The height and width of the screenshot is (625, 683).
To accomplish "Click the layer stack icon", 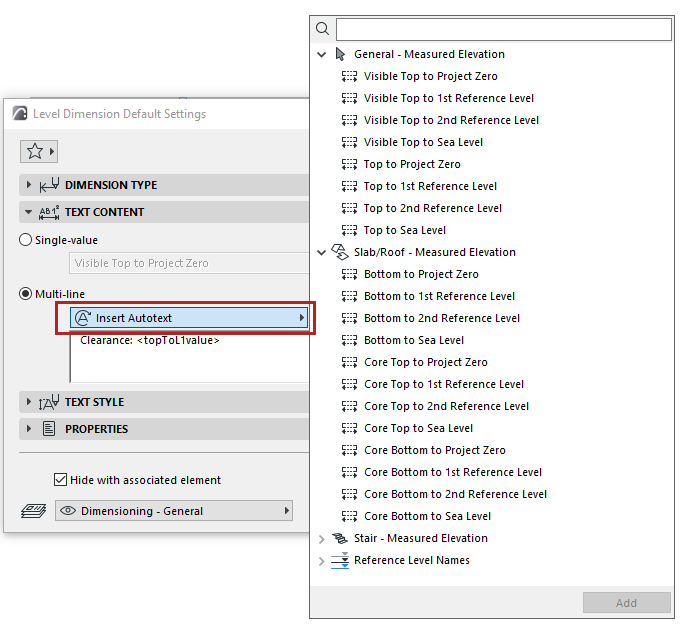I will click(x=34, y=510).
